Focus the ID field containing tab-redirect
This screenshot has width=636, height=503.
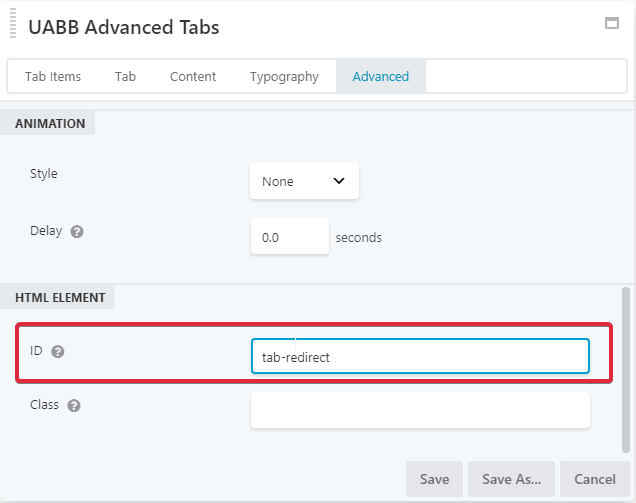[420, 357]
